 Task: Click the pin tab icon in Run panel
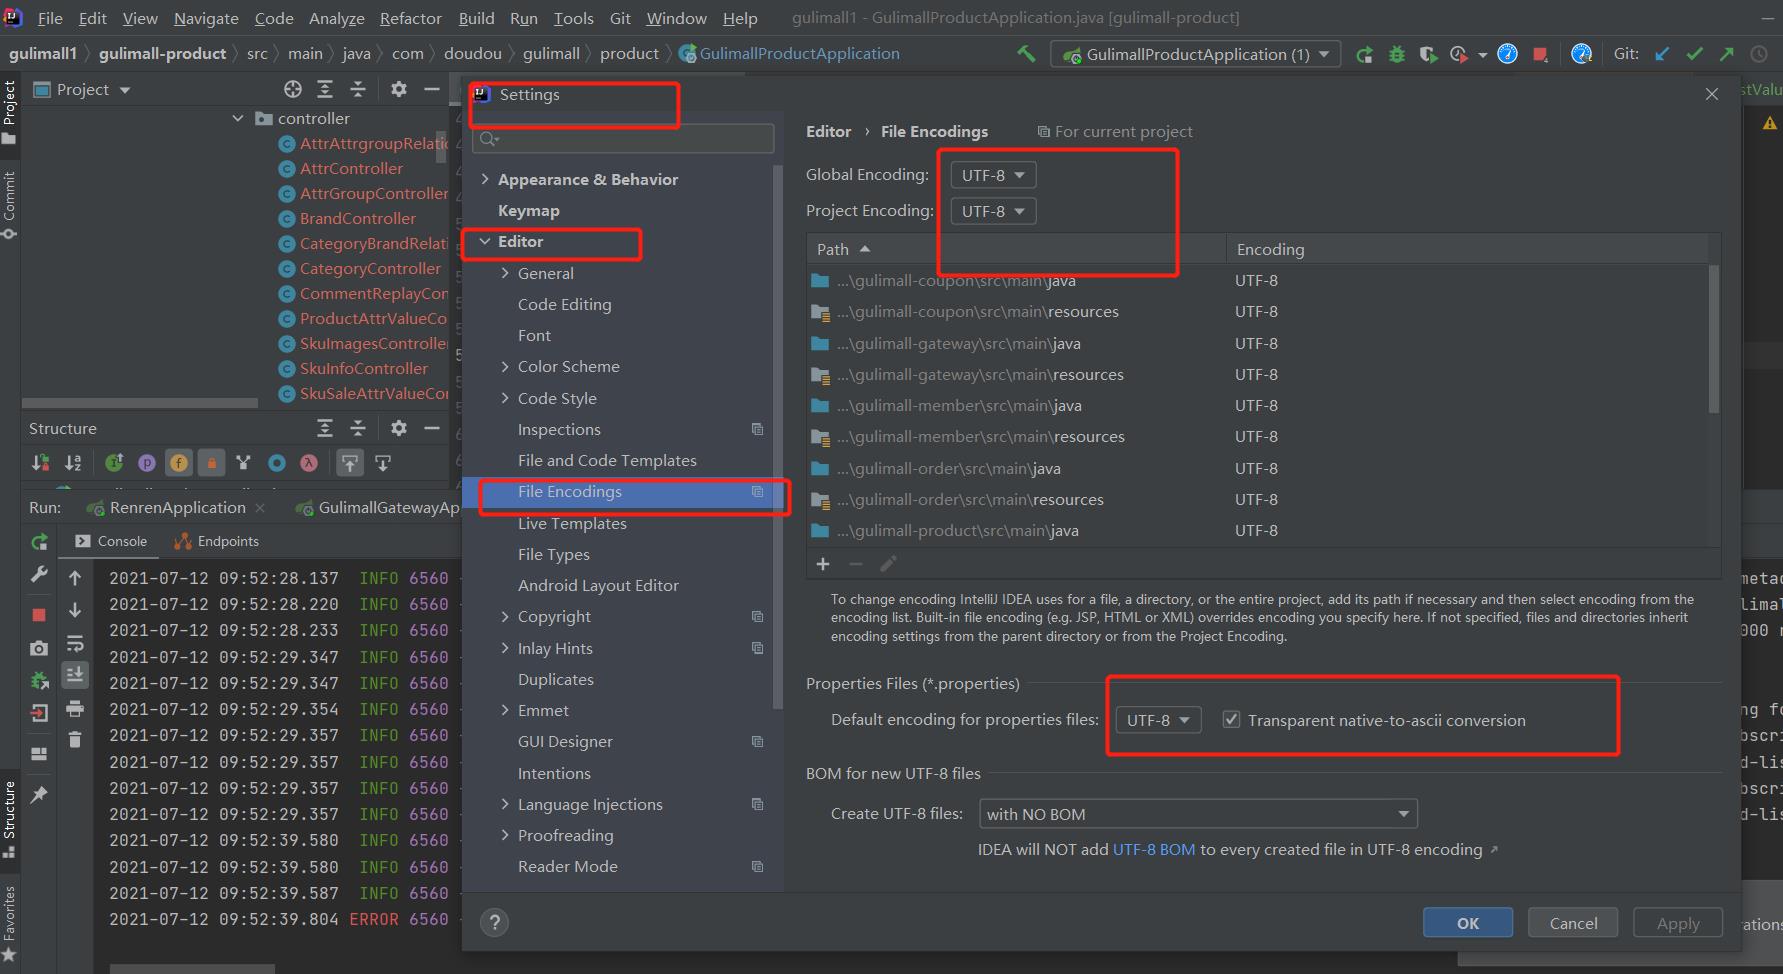pos(39,794)
